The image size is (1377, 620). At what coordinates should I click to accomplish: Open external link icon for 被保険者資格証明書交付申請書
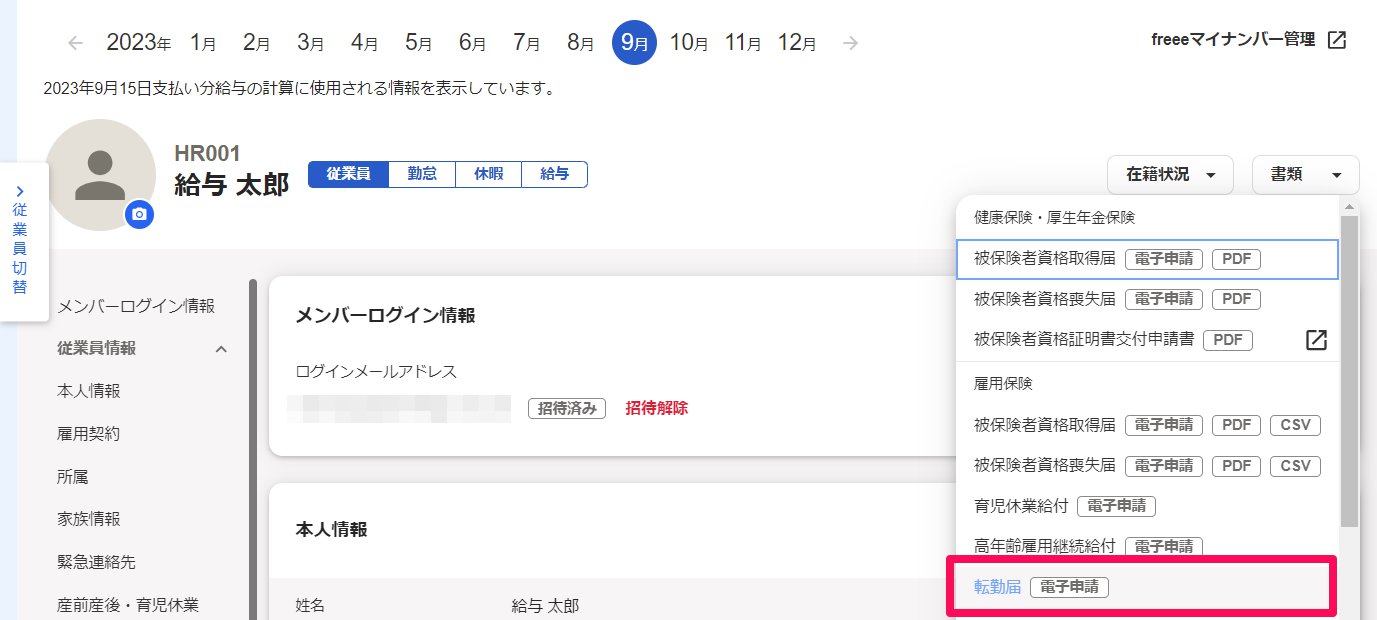[x=1317, y=340]
